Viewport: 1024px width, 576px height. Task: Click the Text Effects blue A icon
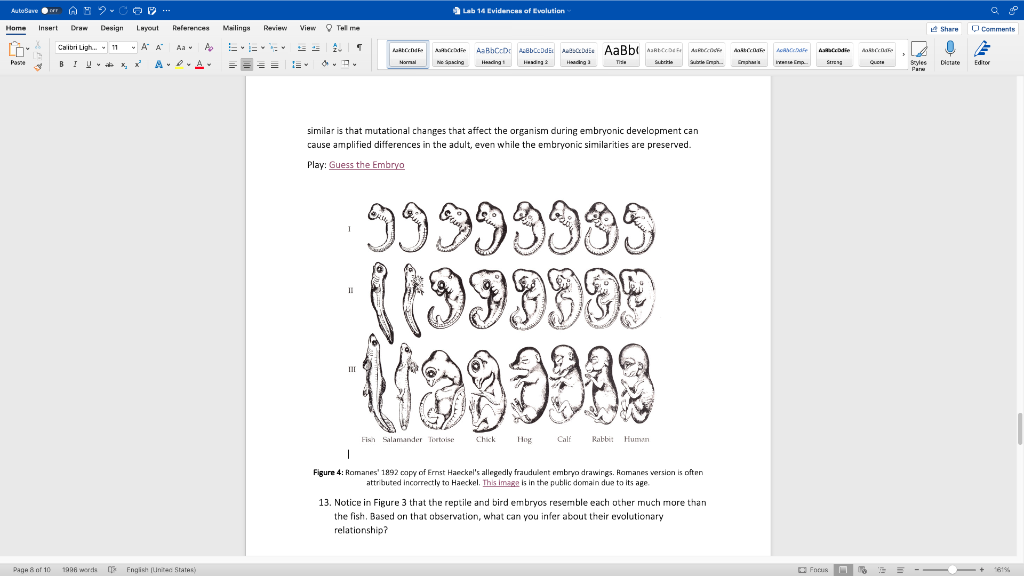158,65
